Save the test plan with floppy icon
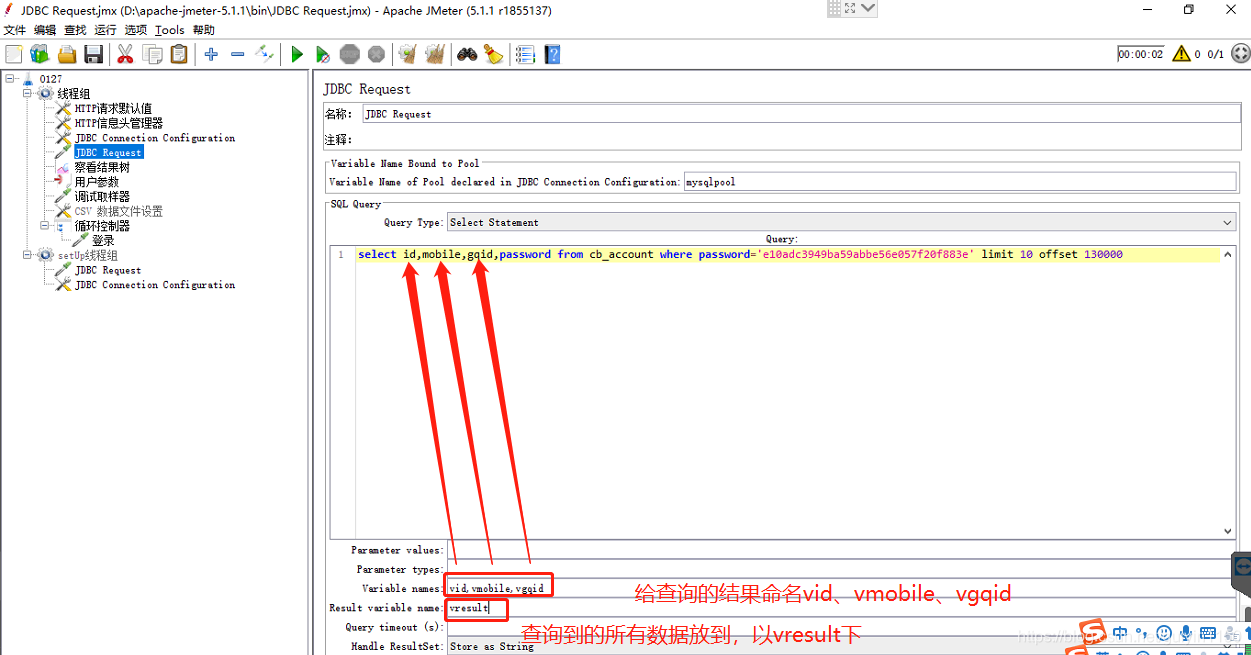The image size is (1251, 655). pyautogui.click(x=94, y=54)
